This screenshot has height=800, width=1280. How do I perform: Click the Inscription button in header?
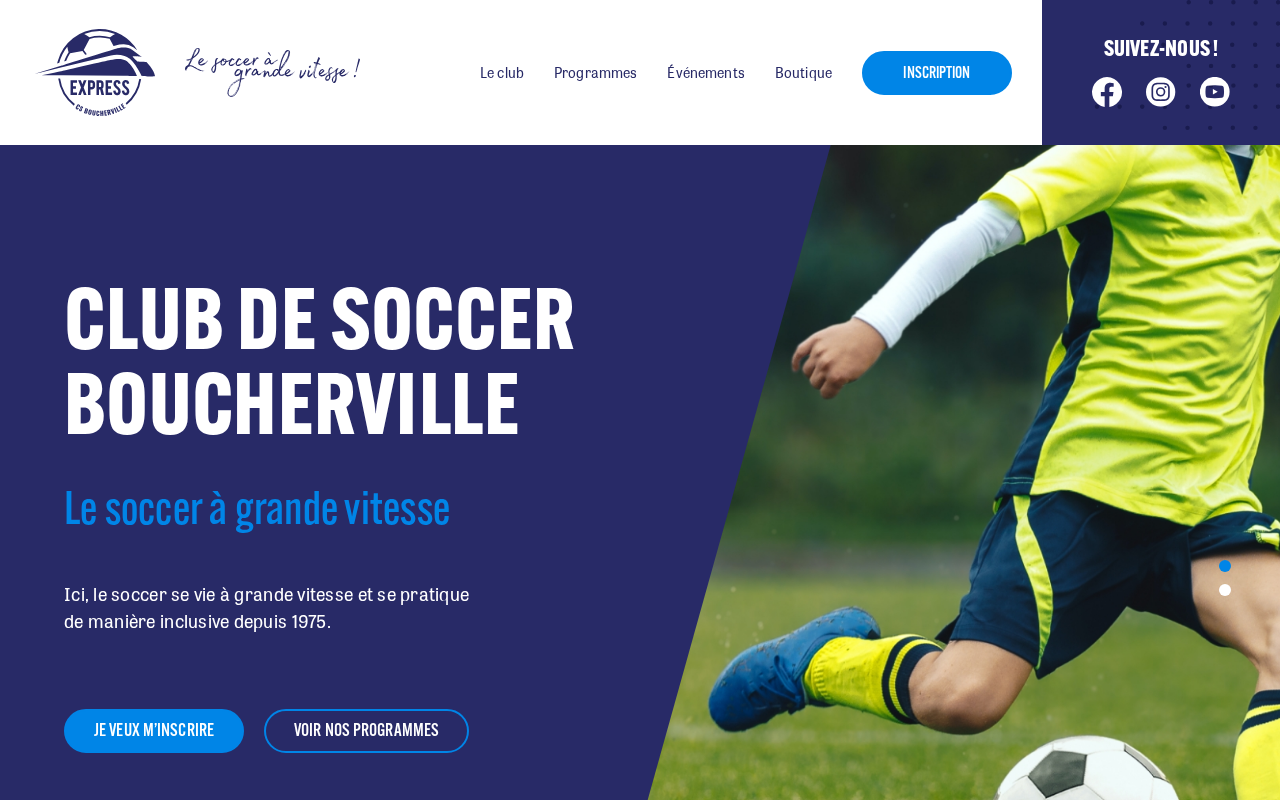937,73
